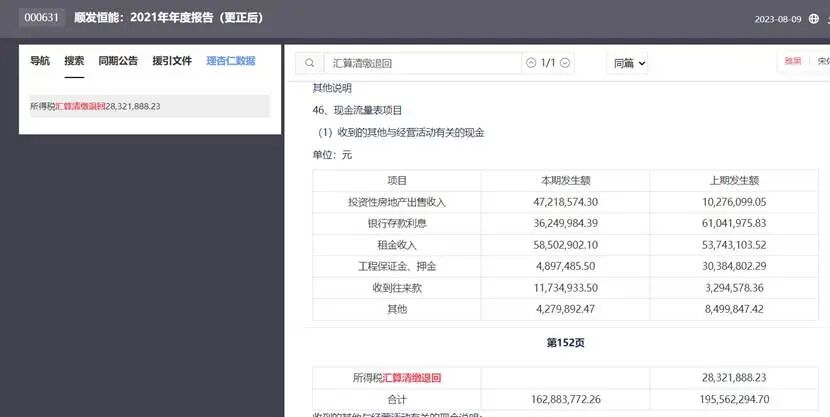Click the date 2023-08-09
The image size is (830, 417).
click(778, 19)
